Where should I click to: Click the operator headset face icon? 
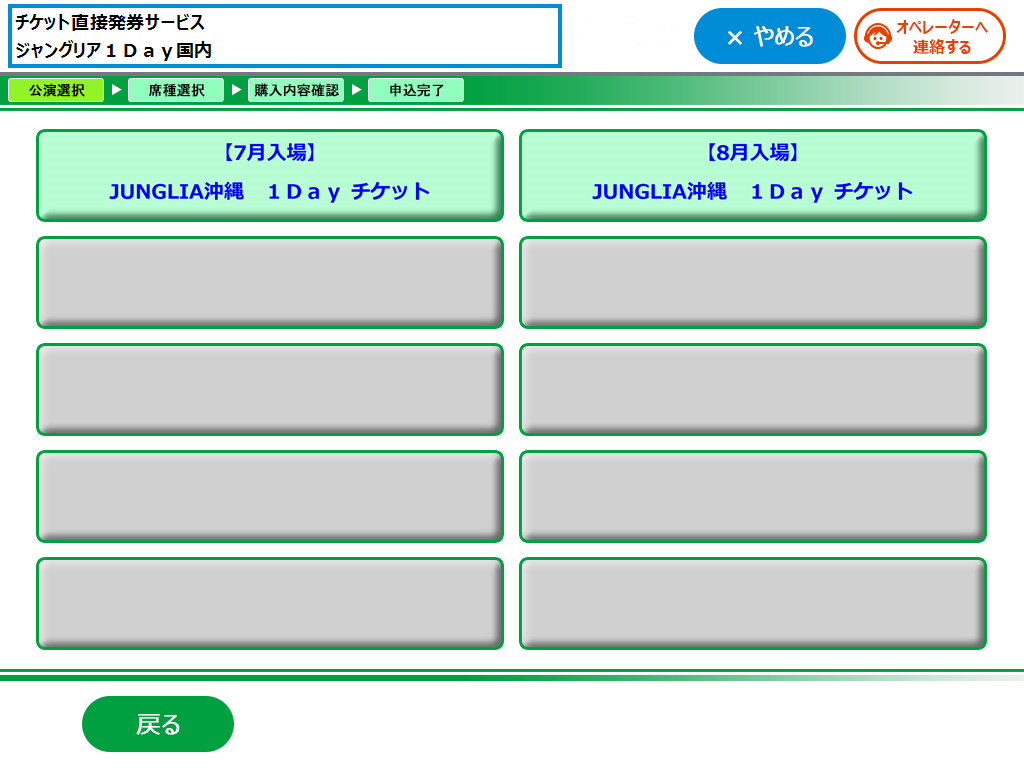(x=878, y=37)
